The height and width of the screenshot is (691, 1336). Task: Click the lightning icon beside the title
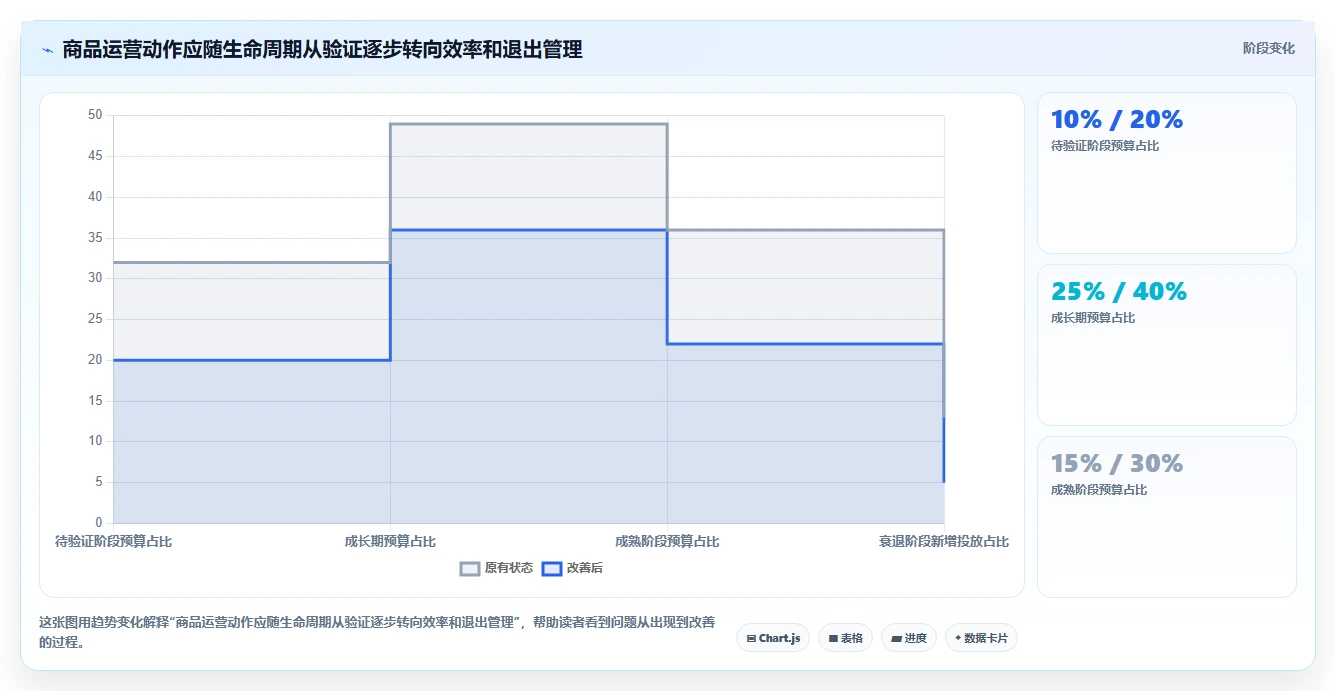tap(47, 49)
